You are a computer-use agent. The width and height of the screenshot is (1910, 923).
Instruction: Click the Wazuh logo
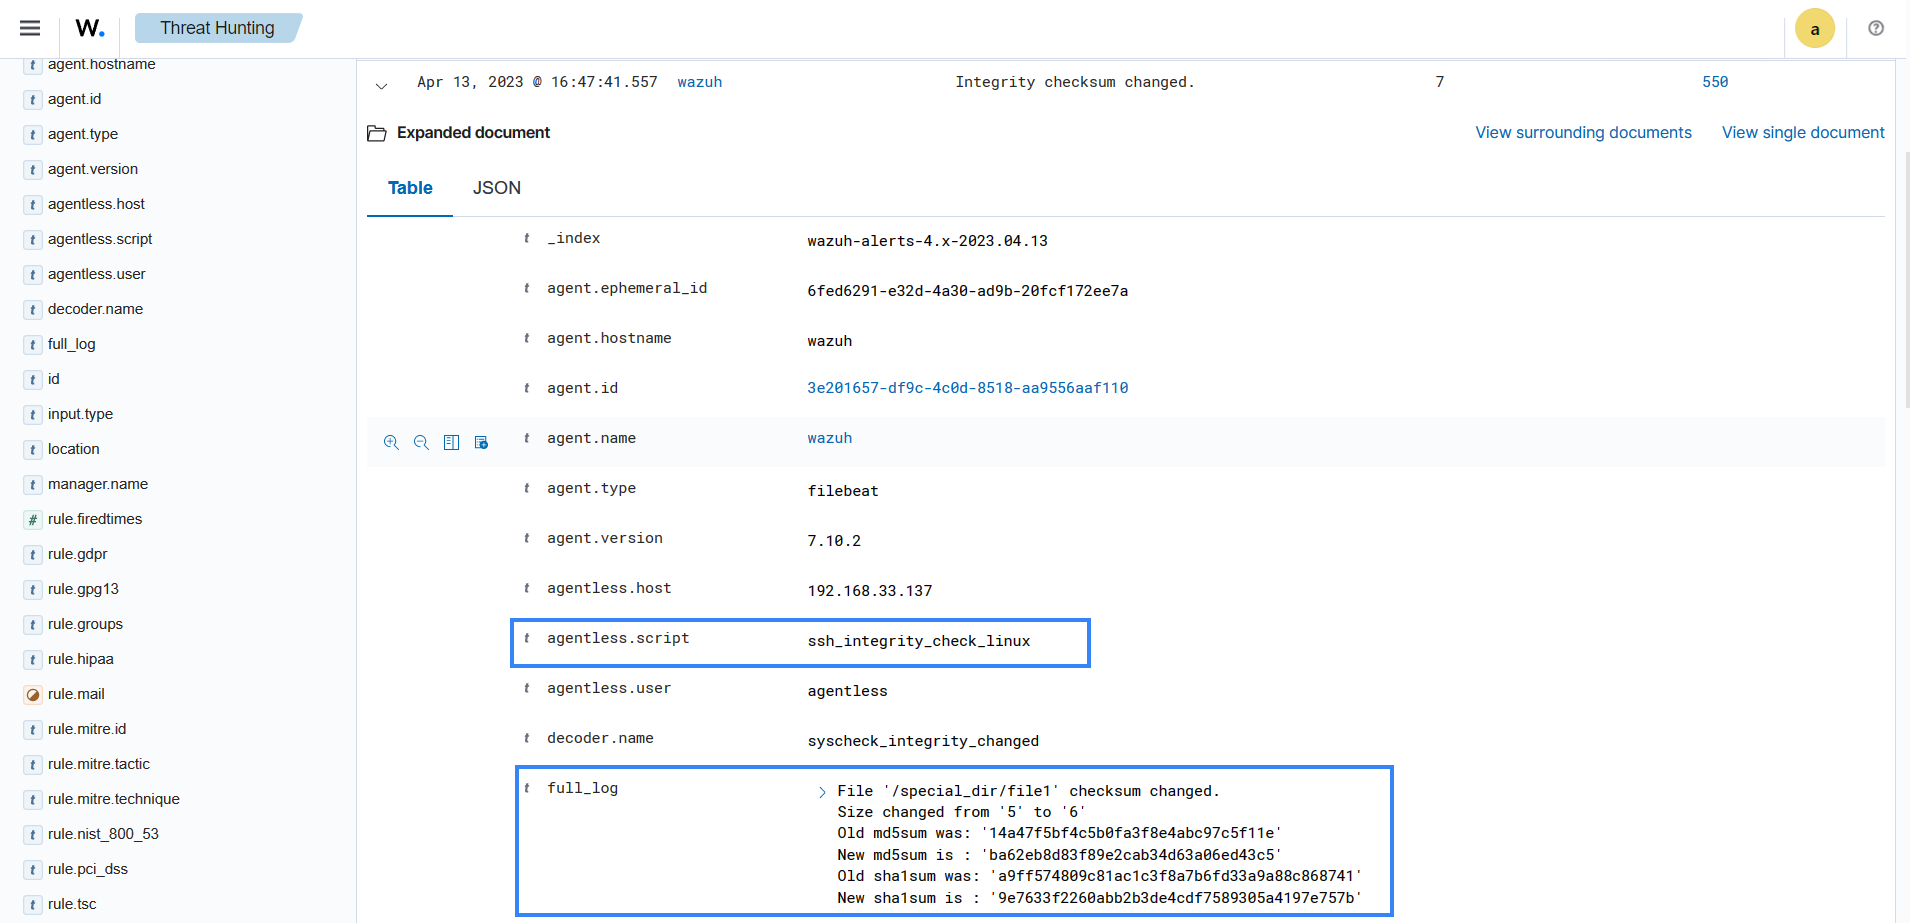[x=90, y=28]
